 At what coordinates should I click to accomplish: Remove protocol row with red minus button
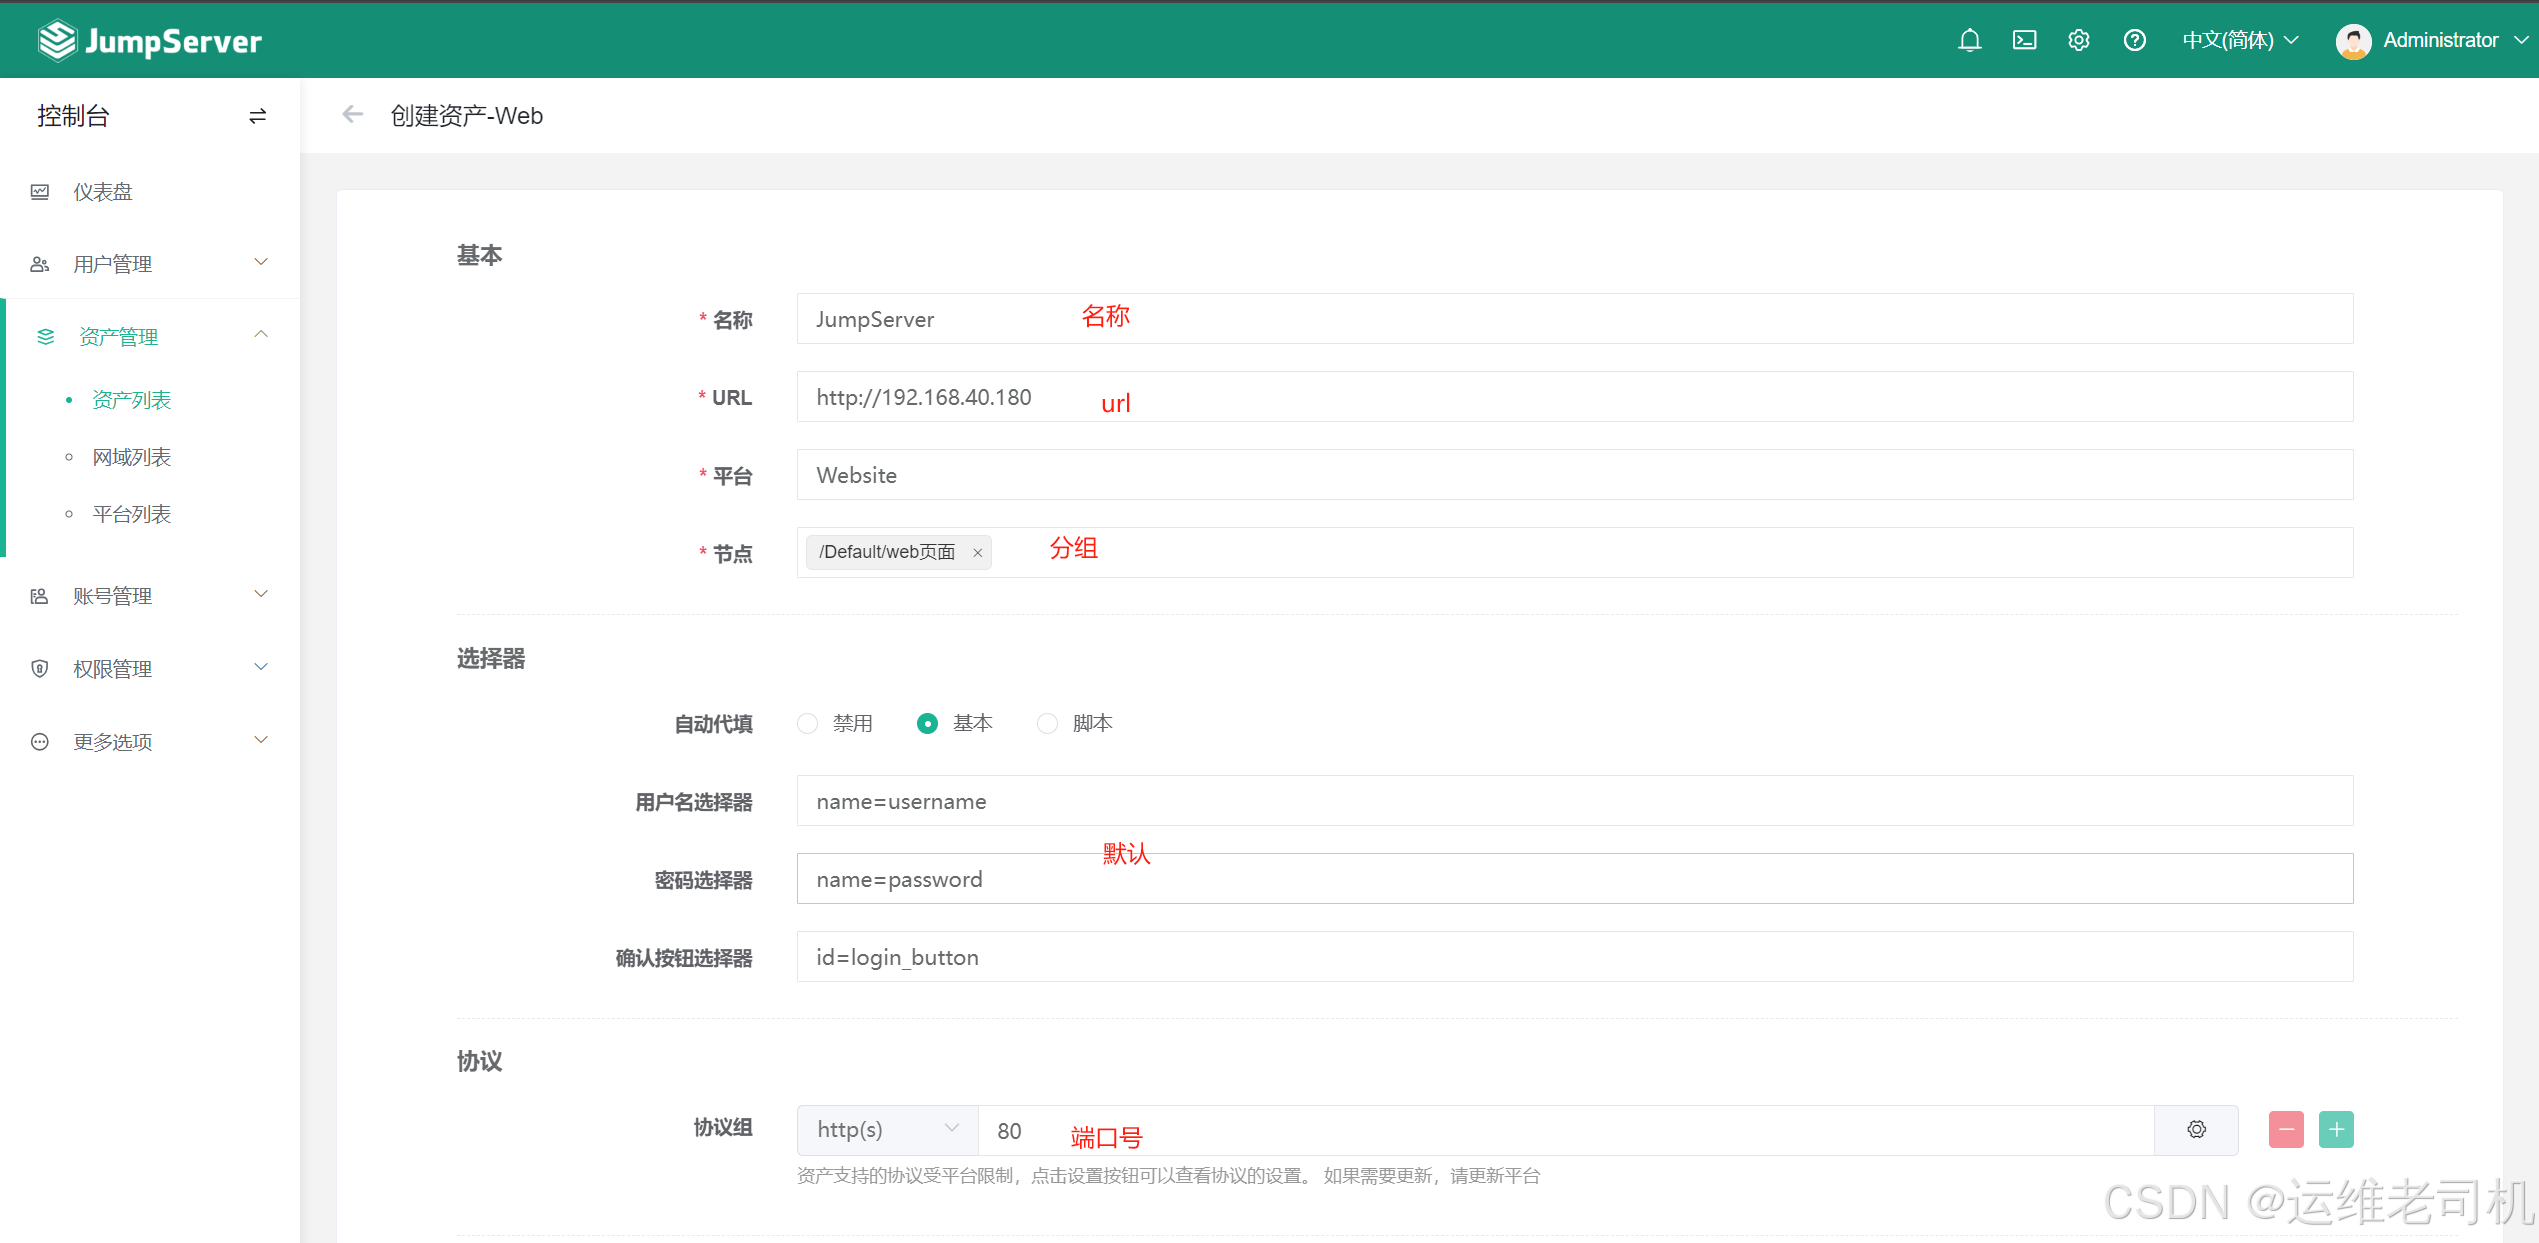pos(2286,1129)
